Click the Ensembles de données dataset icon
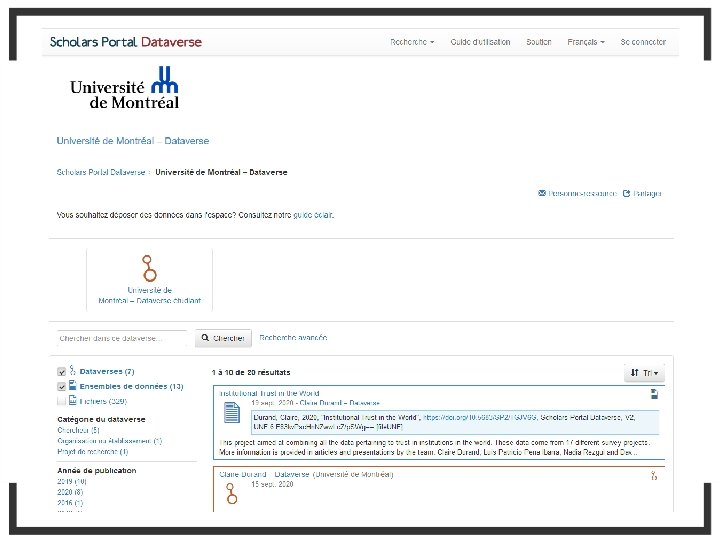Image resolution: width=720 pixels, height=540 pixels. click(x=73, y=385)
